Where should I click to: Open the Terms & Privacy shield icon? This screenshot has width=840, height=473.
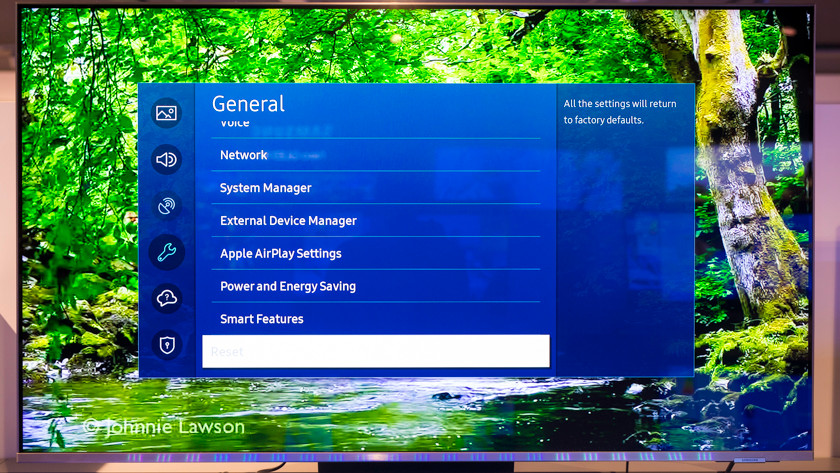coord(166,345)
